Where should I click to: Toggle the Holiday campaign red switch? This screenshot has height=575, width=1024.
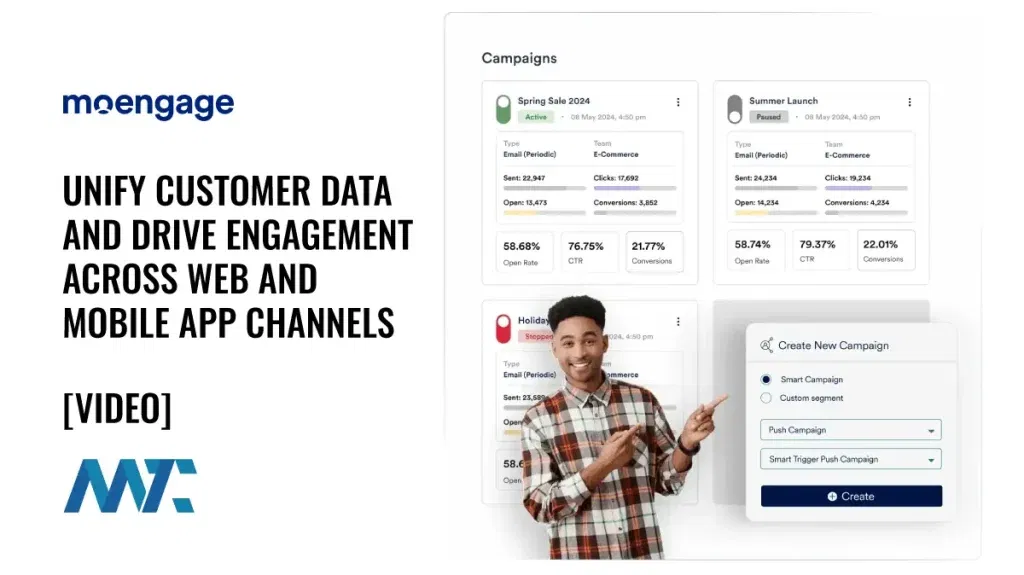(x=503, y=329)
